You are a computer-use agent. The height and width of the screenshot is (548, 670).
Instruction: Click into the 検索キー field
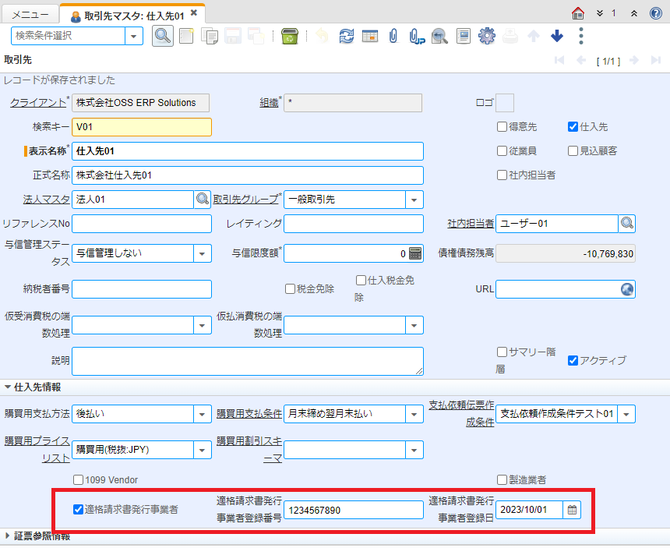point(141,127)
